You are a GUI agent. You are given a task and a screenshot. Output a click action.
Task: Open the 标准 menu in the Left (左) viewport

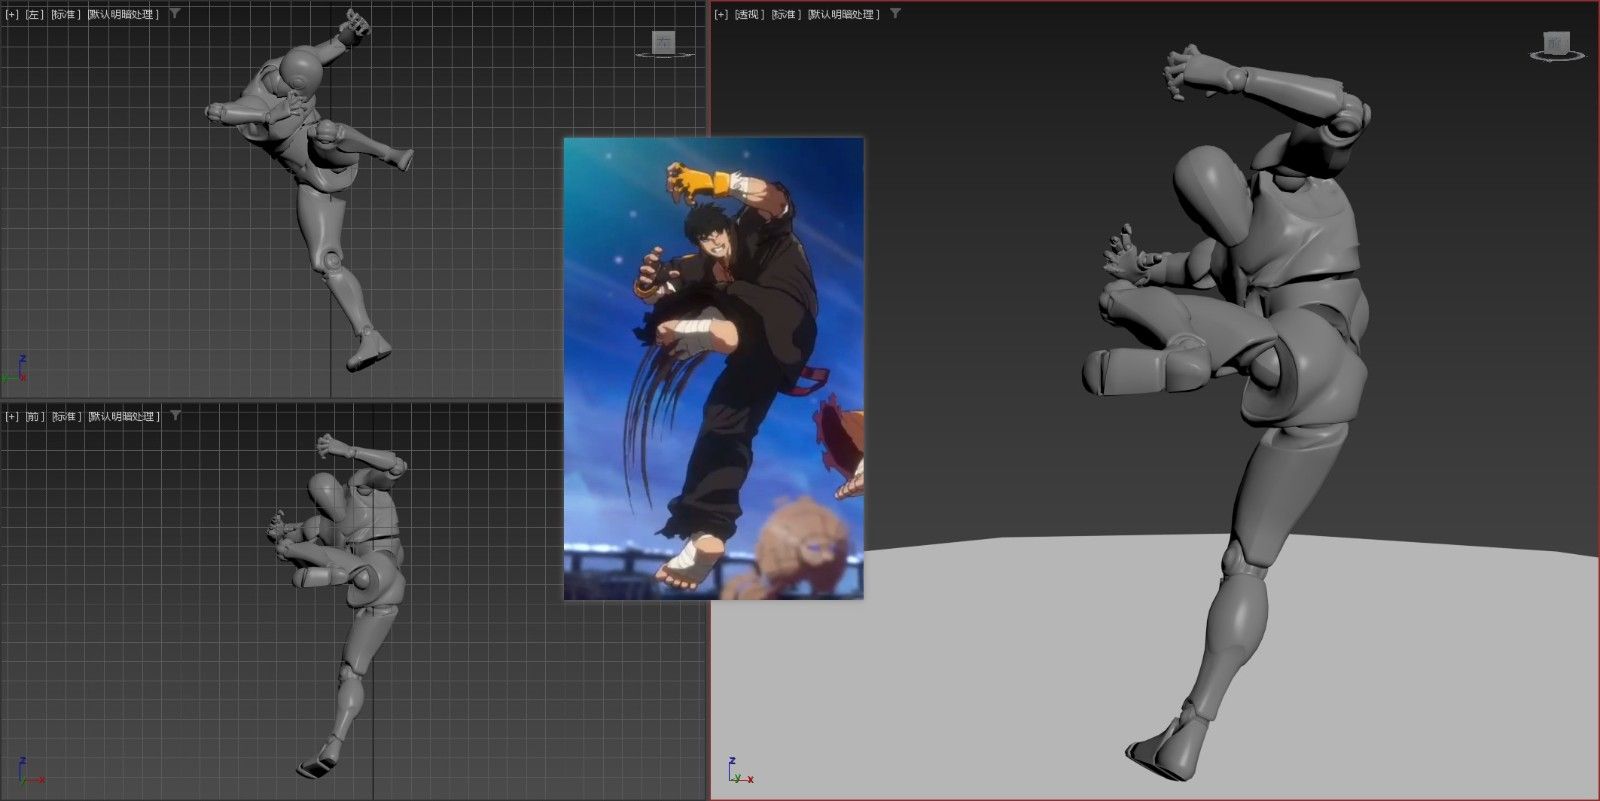(x=66, y=14)
